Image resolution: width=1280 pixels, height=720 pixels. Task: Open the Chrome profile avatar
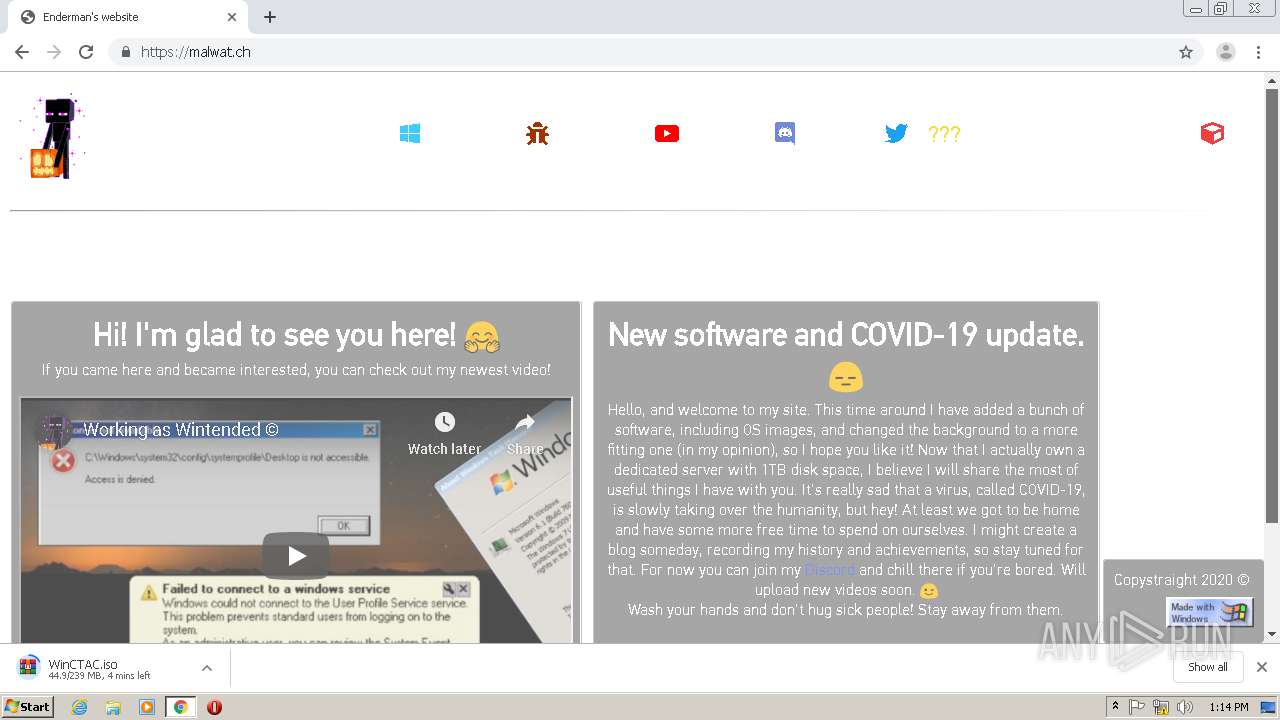1226,52
